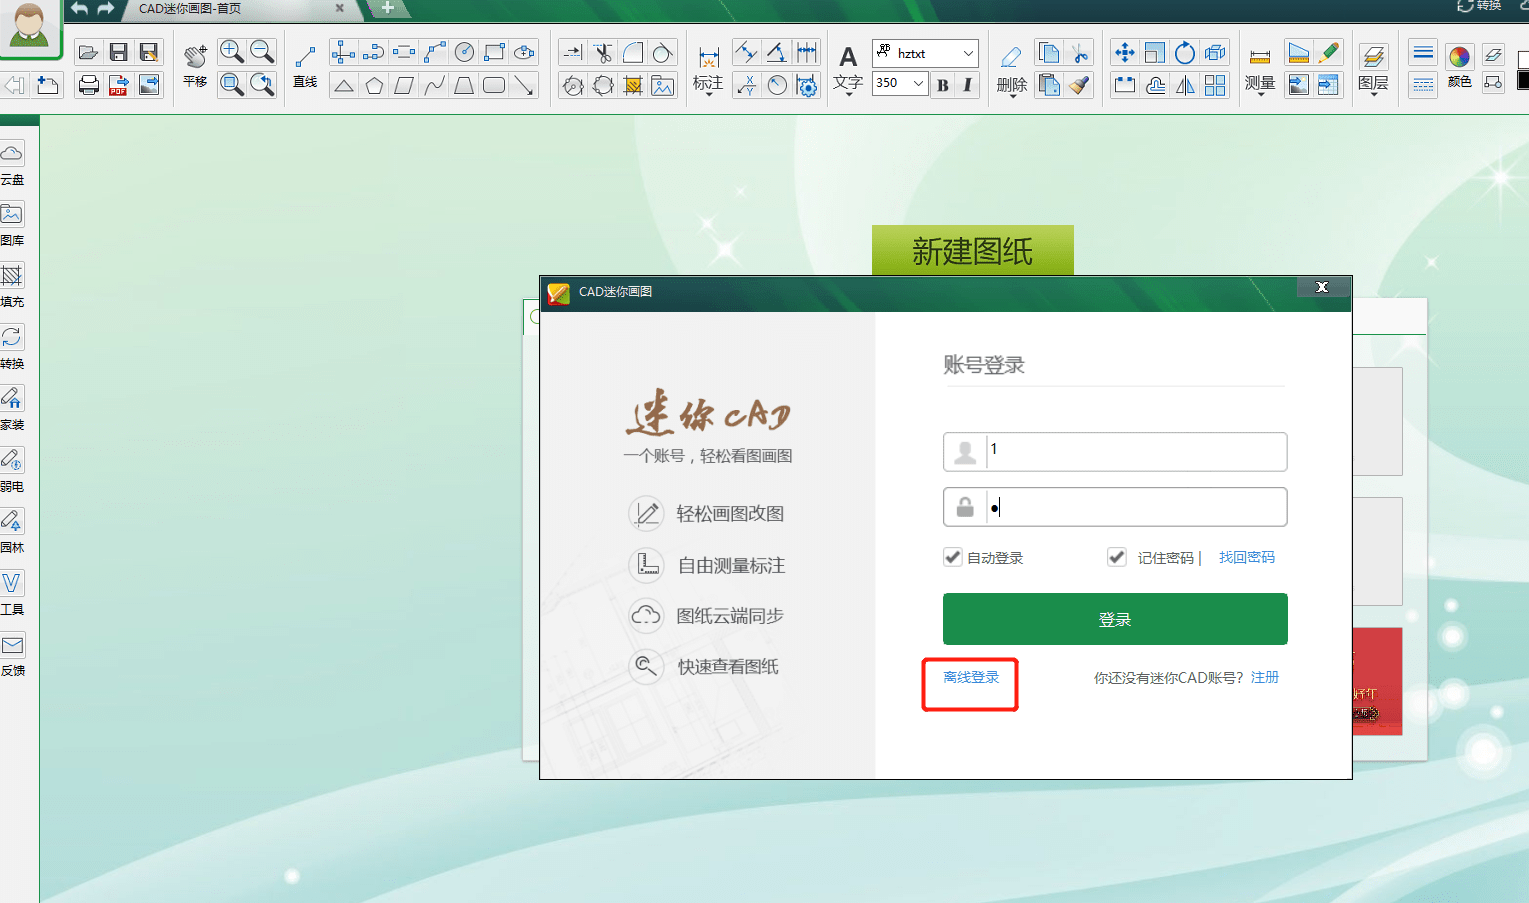Close the CAD迷你画图 login dialog

click(1322, 287)
